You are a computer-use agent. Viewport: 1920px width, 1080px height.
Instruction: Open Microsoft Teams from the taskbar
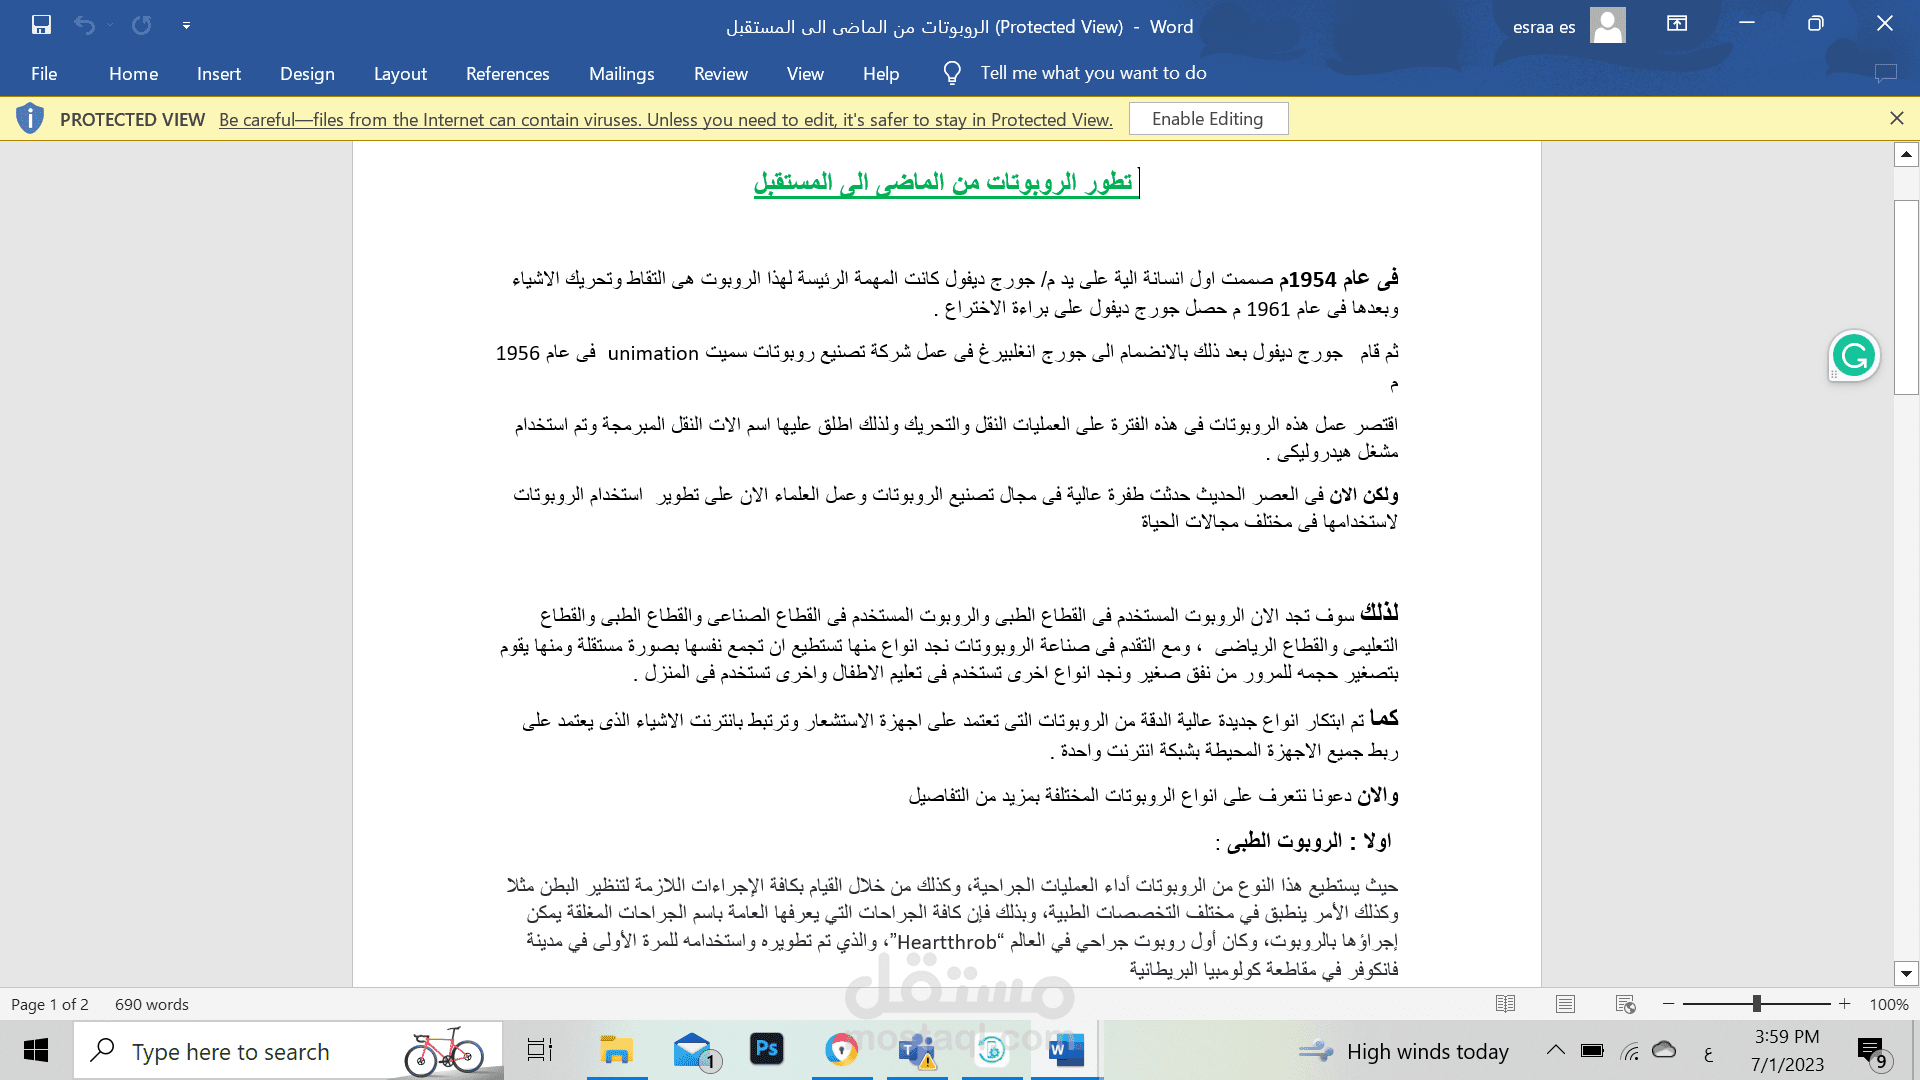(917, 1051)
